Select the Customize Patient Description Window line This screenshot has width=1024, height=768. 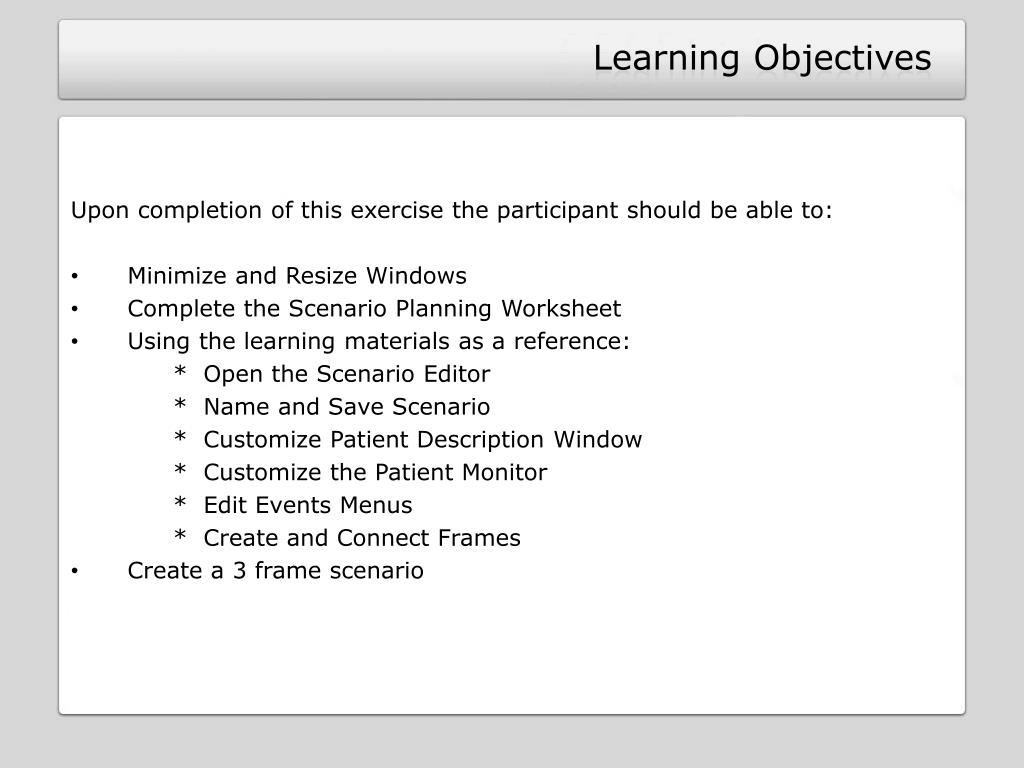pyautogui.click(x=423, y=440)
